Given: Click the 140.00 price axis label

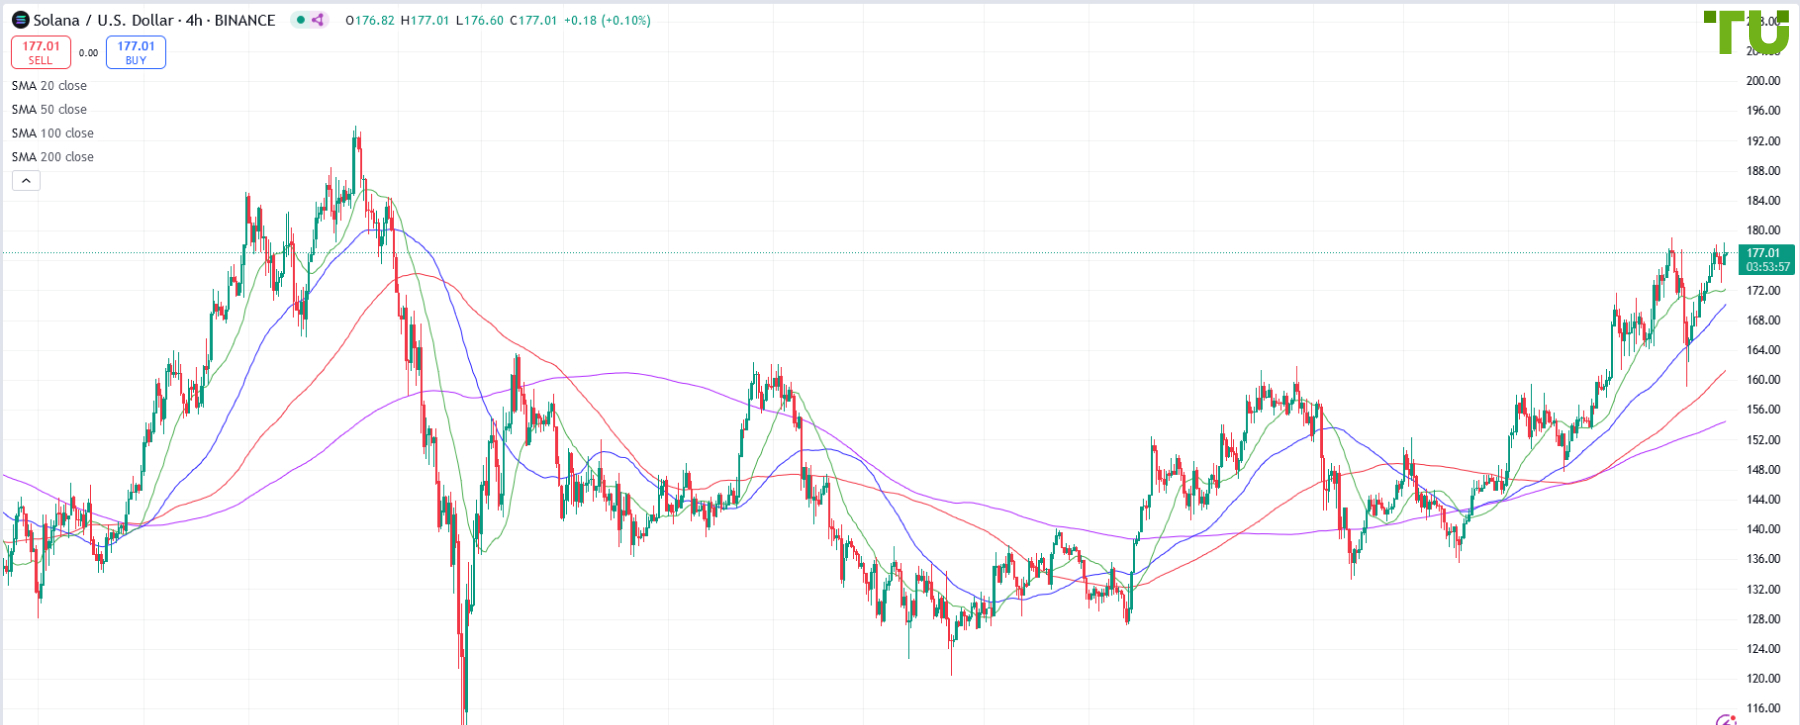Looking at the screenshot, I should tap(1763, 530).
